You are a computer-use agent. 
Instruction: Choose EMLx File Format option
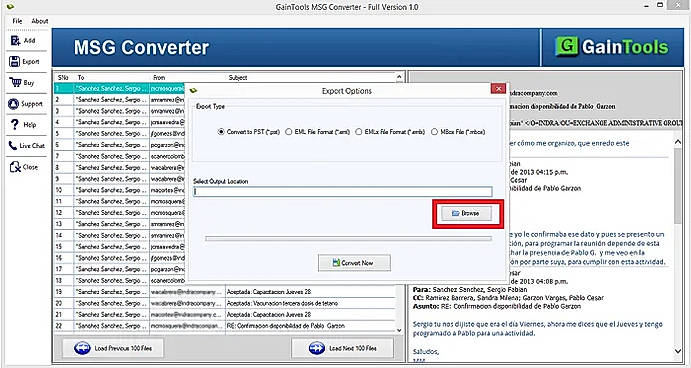click(x=390, y=132)
